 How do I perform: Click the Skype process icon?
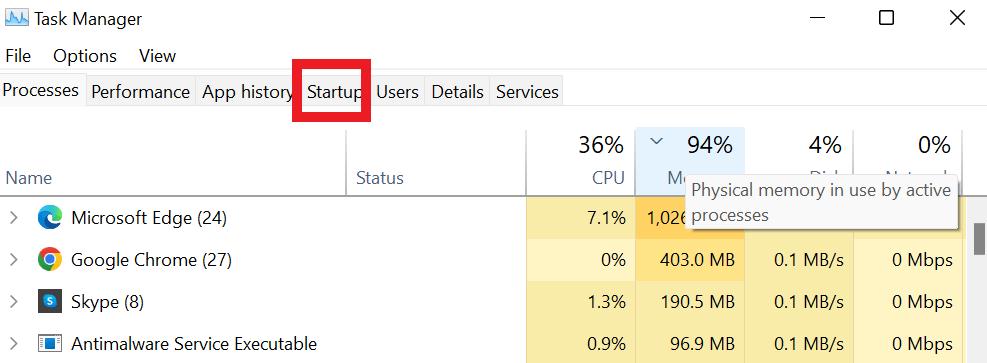(x=50, y=301)
